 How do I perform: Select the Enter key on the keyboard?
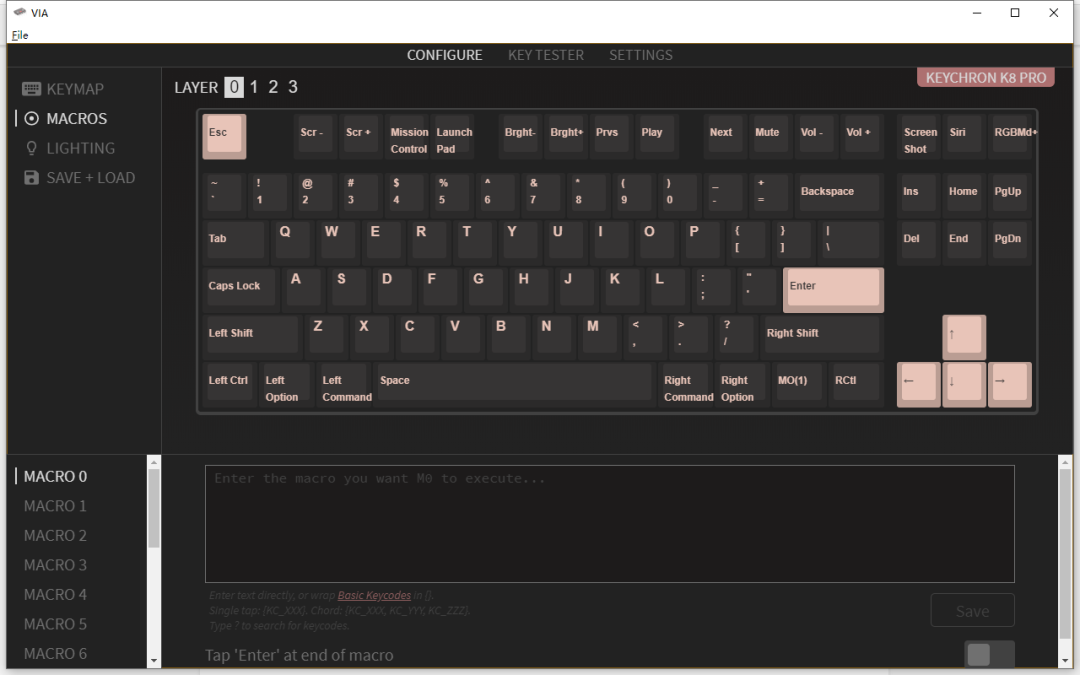(x=833, y=289)
